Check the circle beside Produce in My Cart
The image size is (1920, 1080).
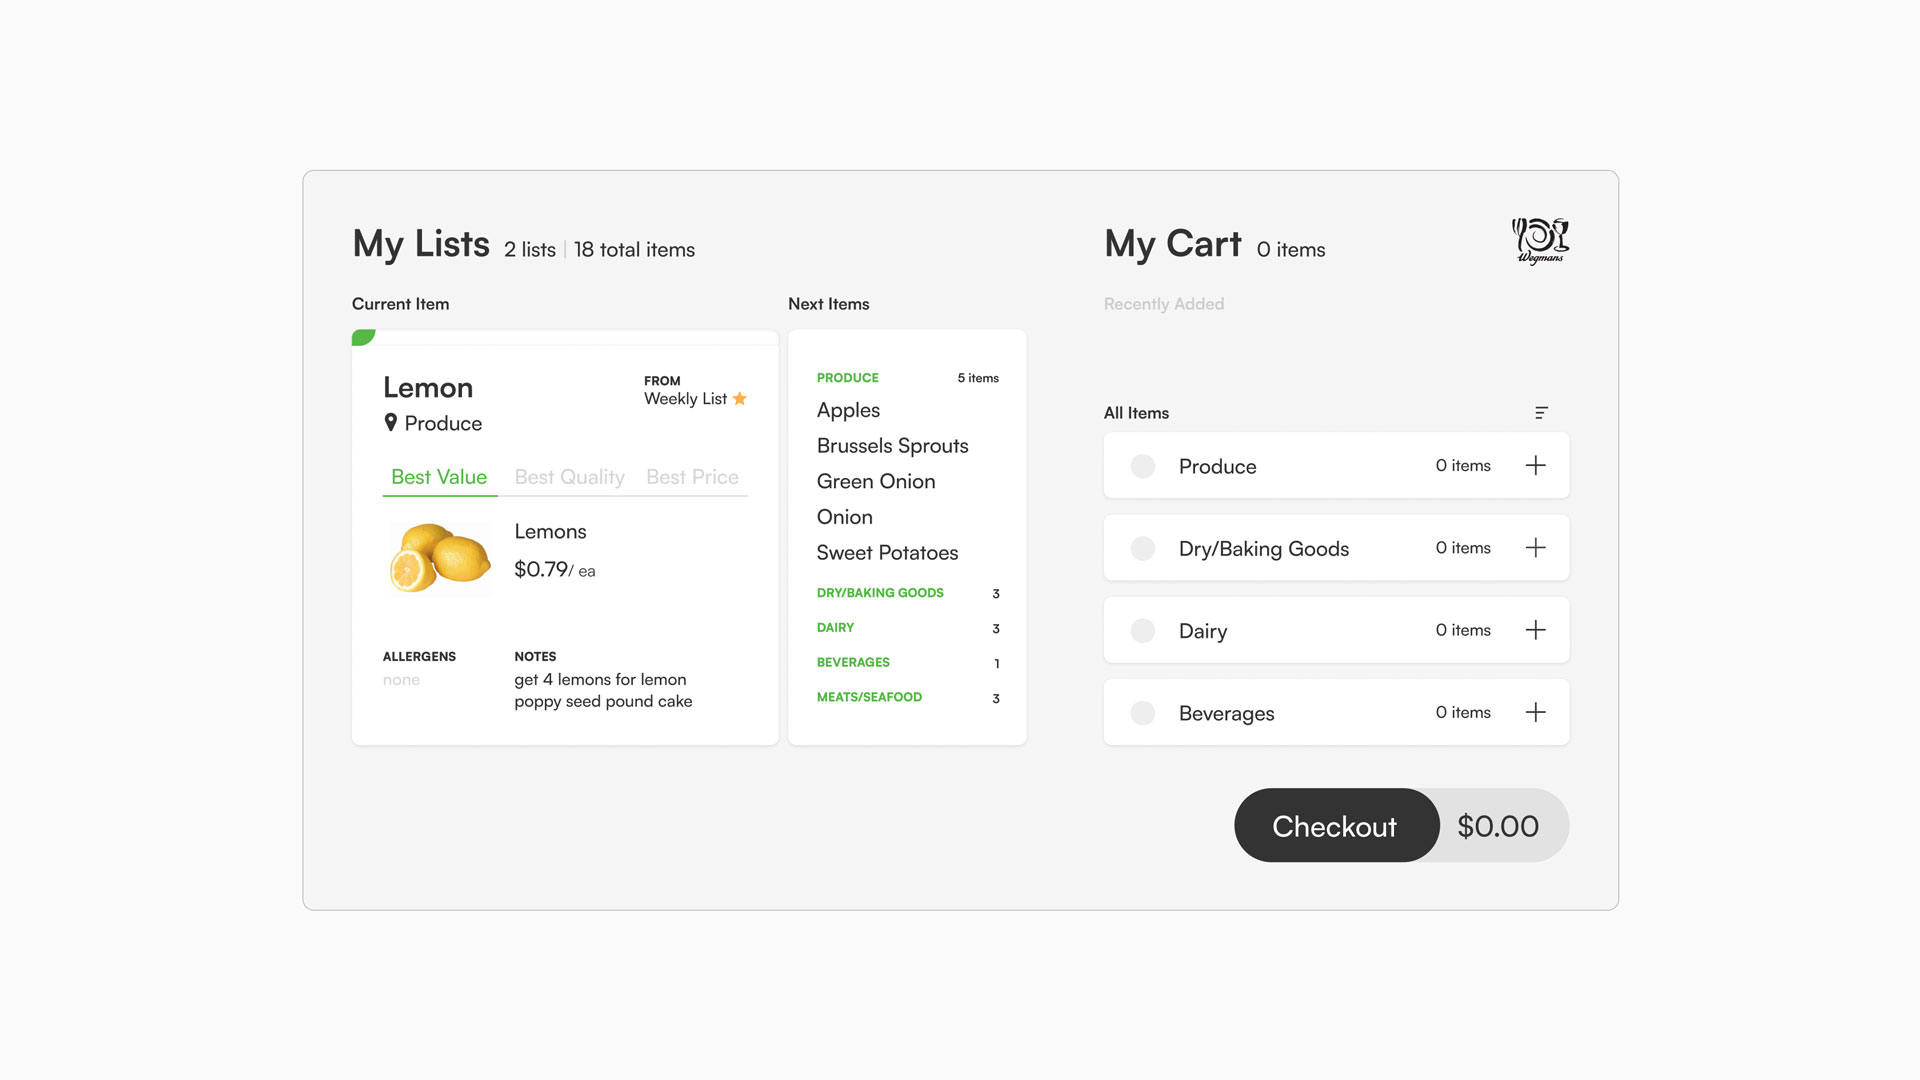coord(1142,465)
